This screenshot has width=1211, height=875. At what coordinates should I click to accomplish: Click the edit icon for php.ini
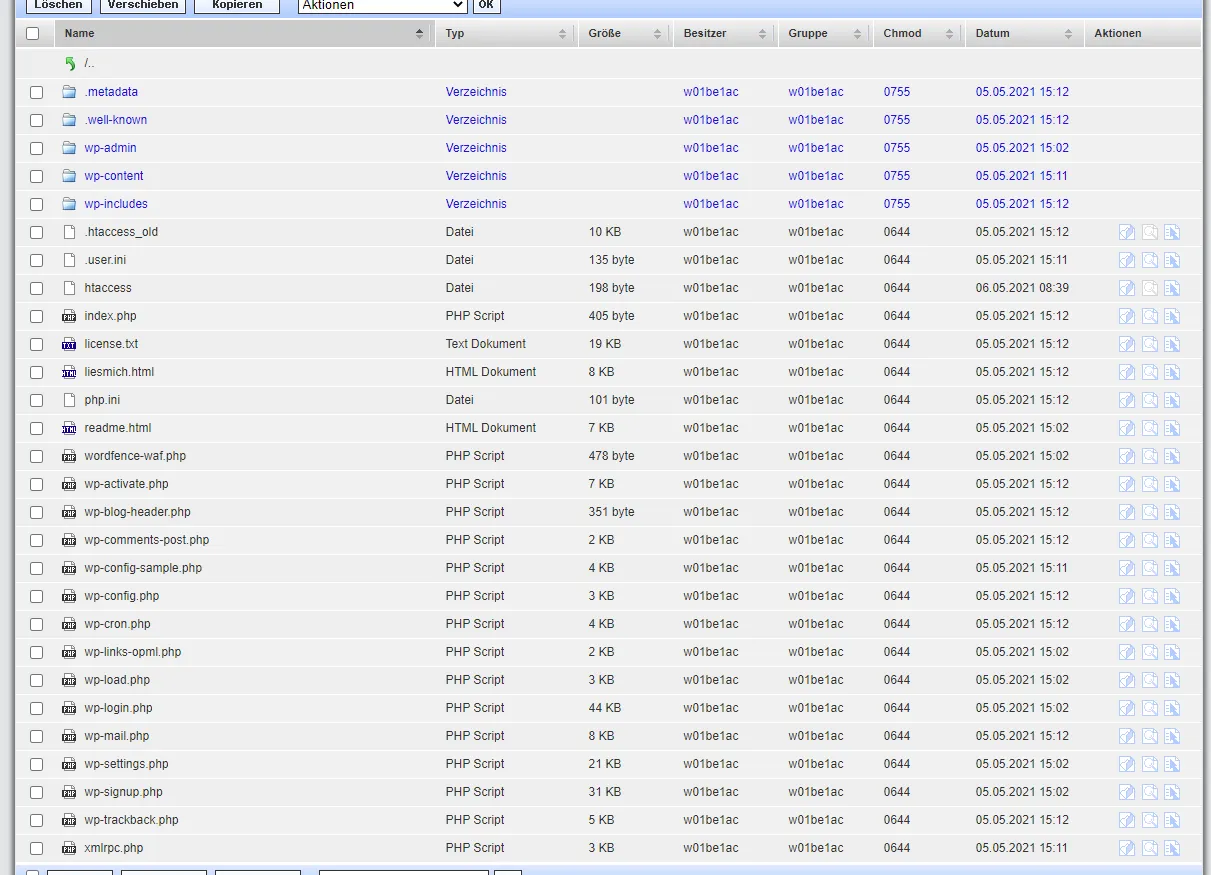tap(1127, 400)
